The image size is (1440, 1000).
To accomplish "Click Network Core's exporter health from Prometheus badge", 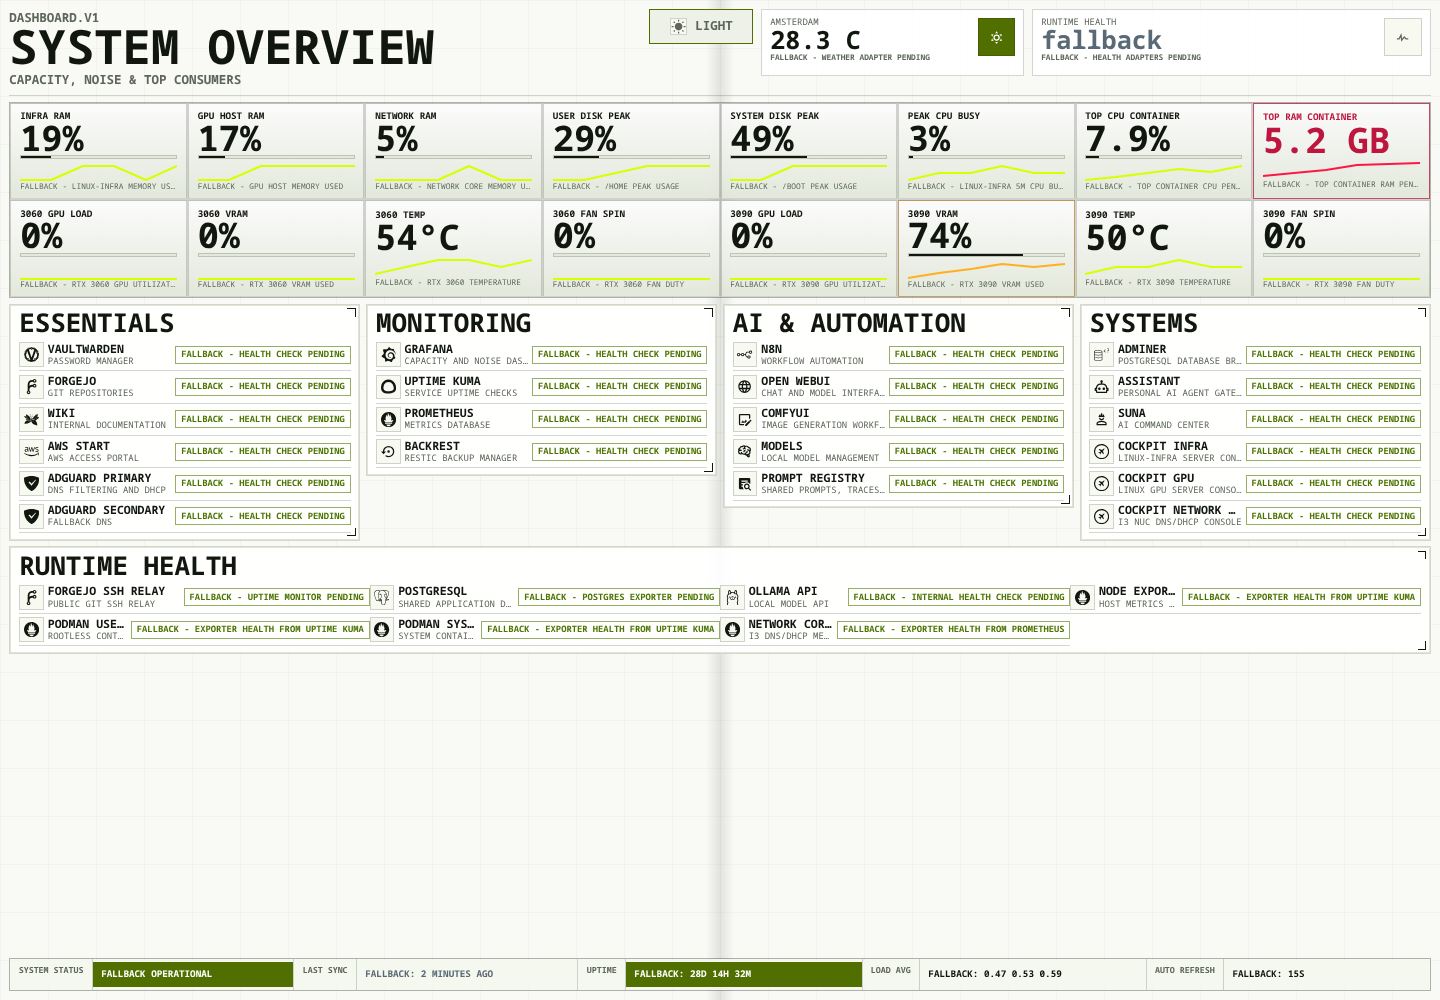I will [x=954, y=629].
